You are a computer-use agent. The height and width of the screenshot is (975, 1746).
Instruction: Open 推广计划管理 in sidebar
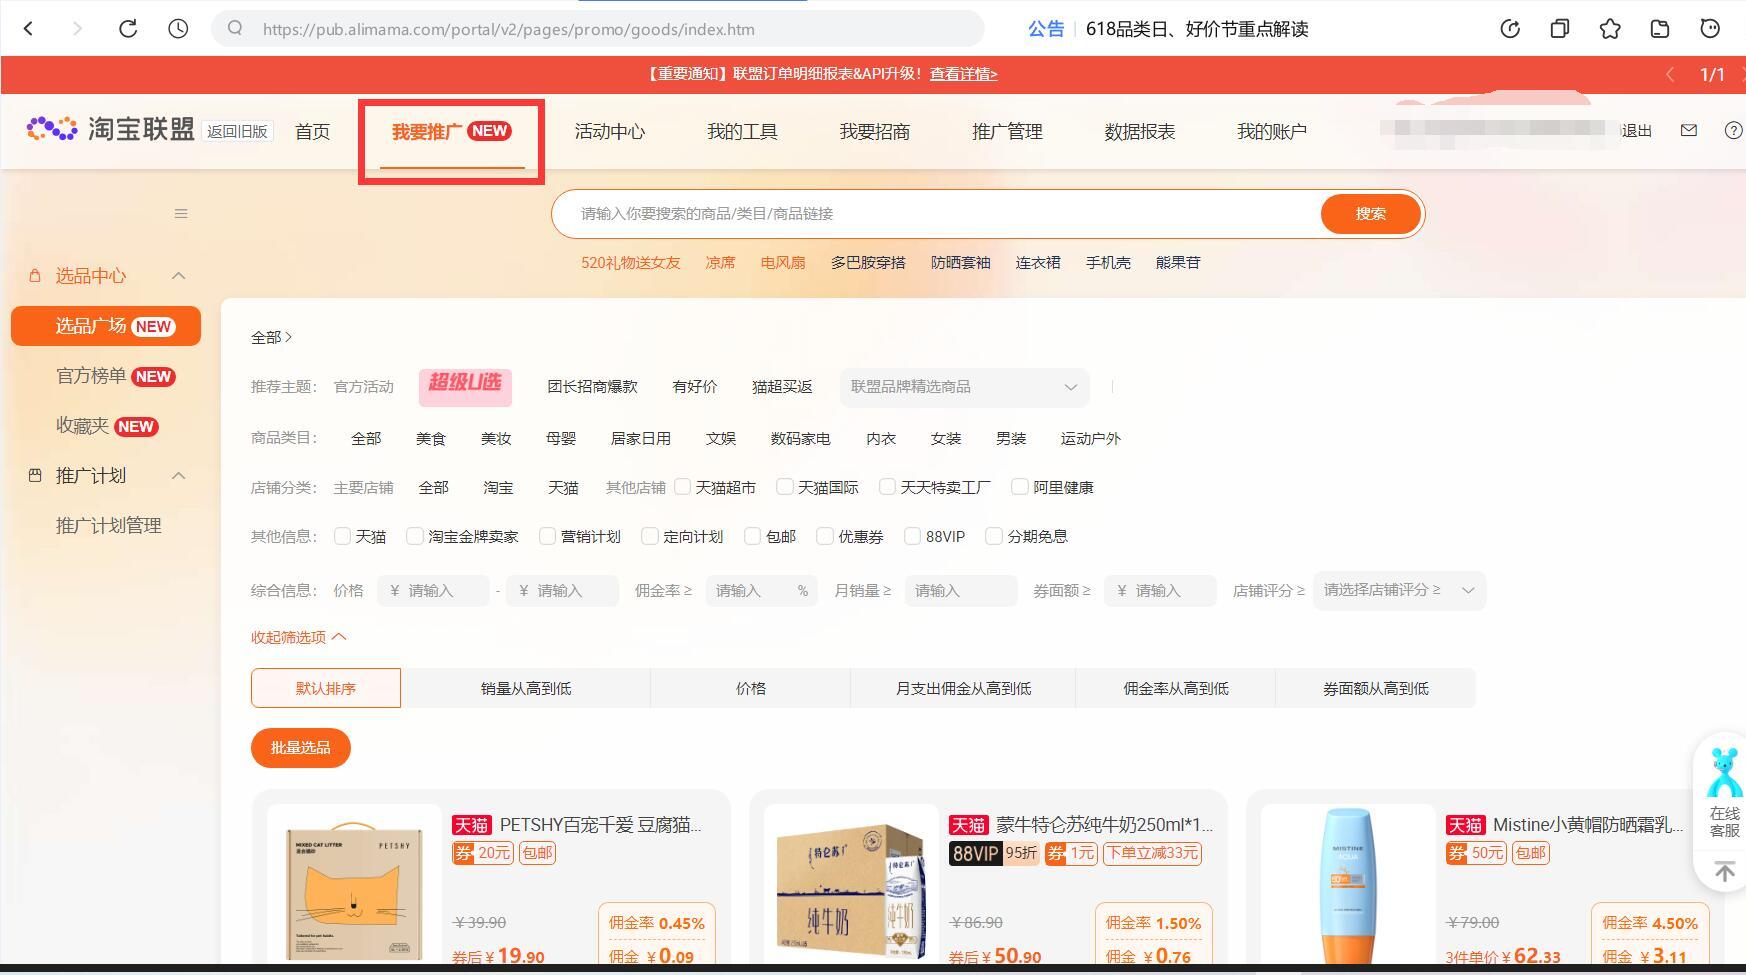108,526
